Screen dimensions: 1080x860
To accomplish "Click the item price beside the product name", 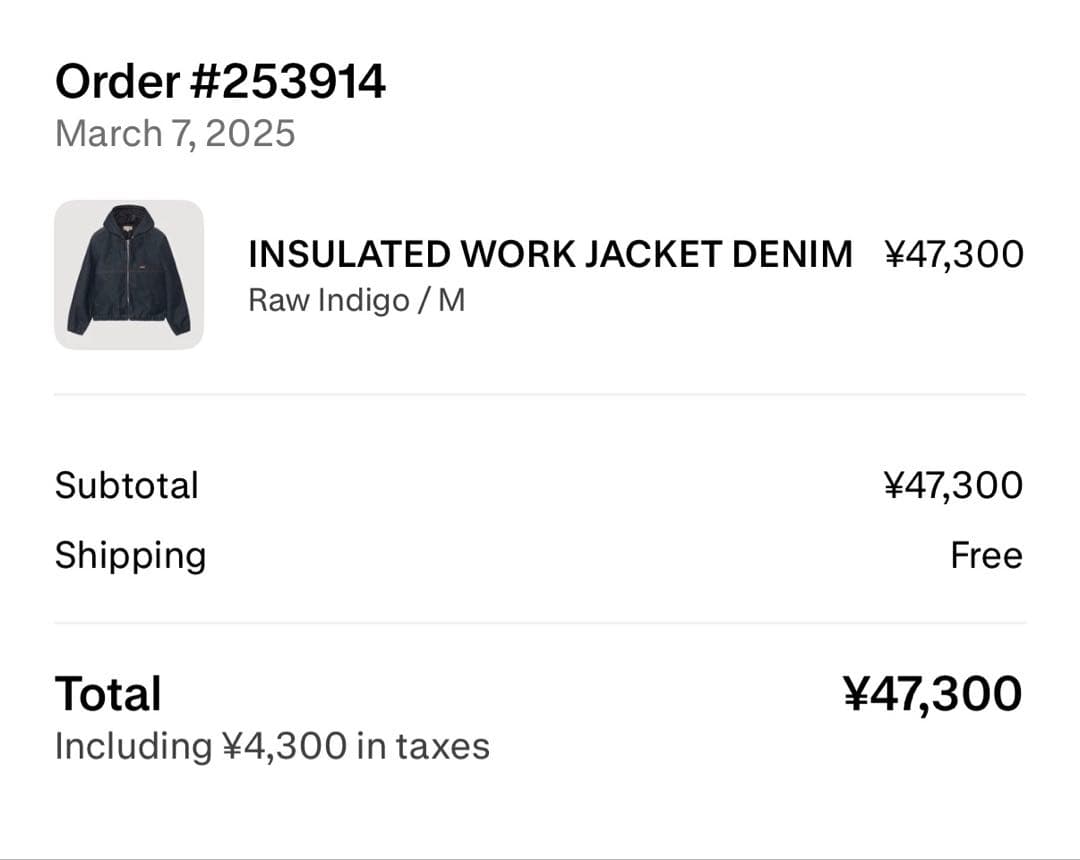I will tap(954, 255).
